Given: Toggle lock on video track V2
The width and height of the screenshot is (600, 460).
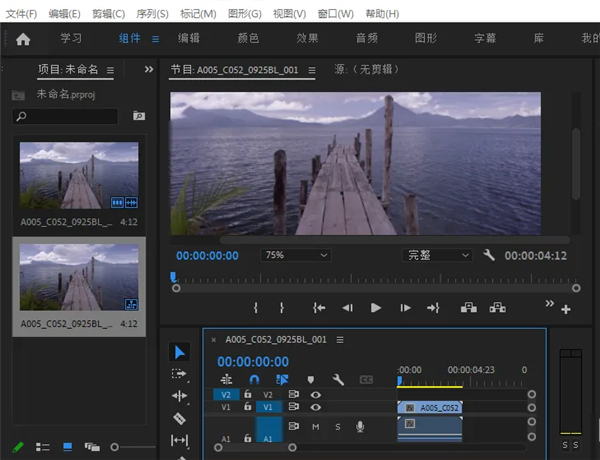Looking at the screenshot, I should pos(248,395).
